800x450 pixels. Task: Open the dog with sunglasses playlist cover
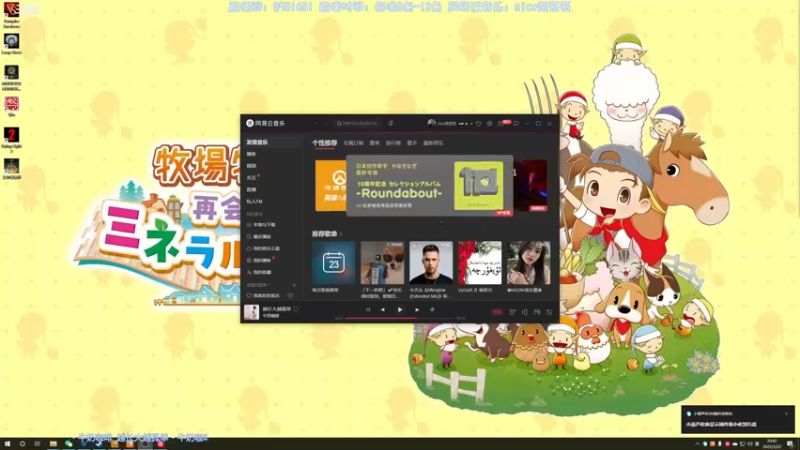(x=382, y=263)
